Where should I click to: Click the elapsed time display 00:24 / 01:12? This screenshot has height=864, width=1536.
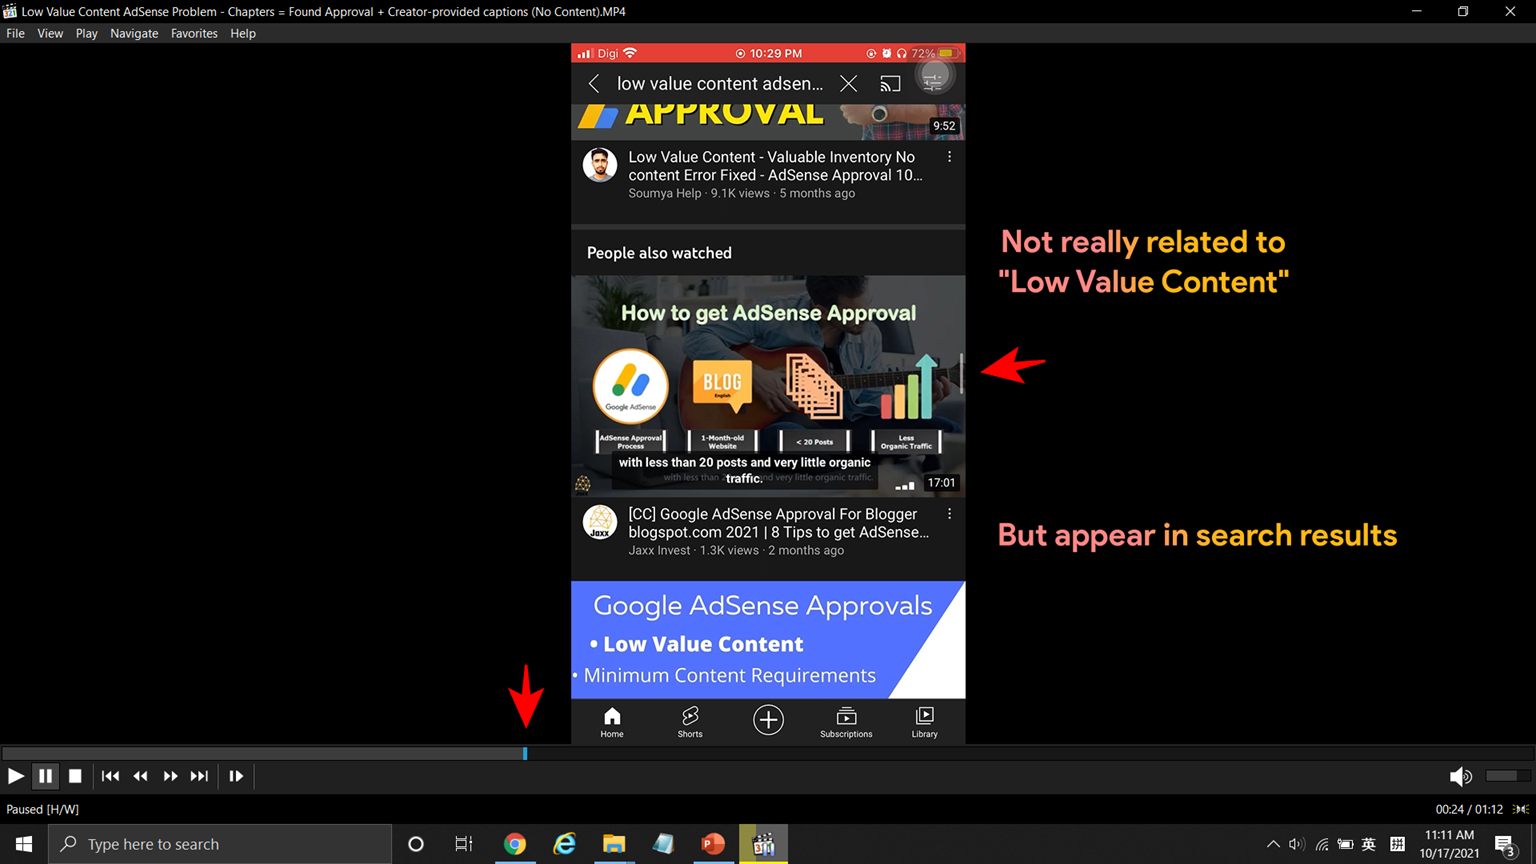(x=1469, y=810)
